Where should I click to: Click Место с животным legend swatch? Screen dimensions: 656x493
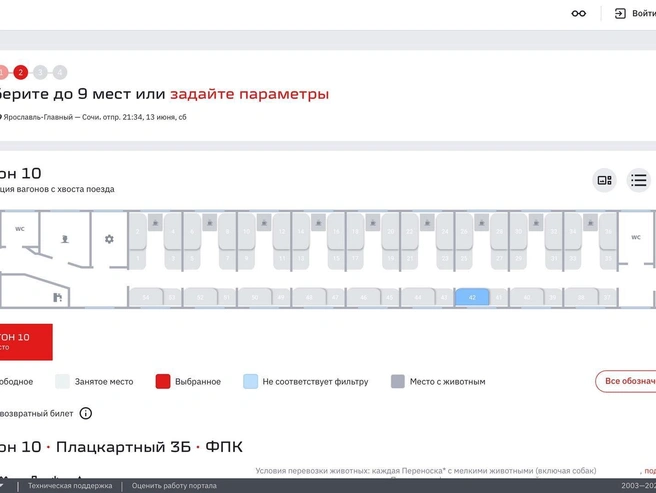[397, 382]
